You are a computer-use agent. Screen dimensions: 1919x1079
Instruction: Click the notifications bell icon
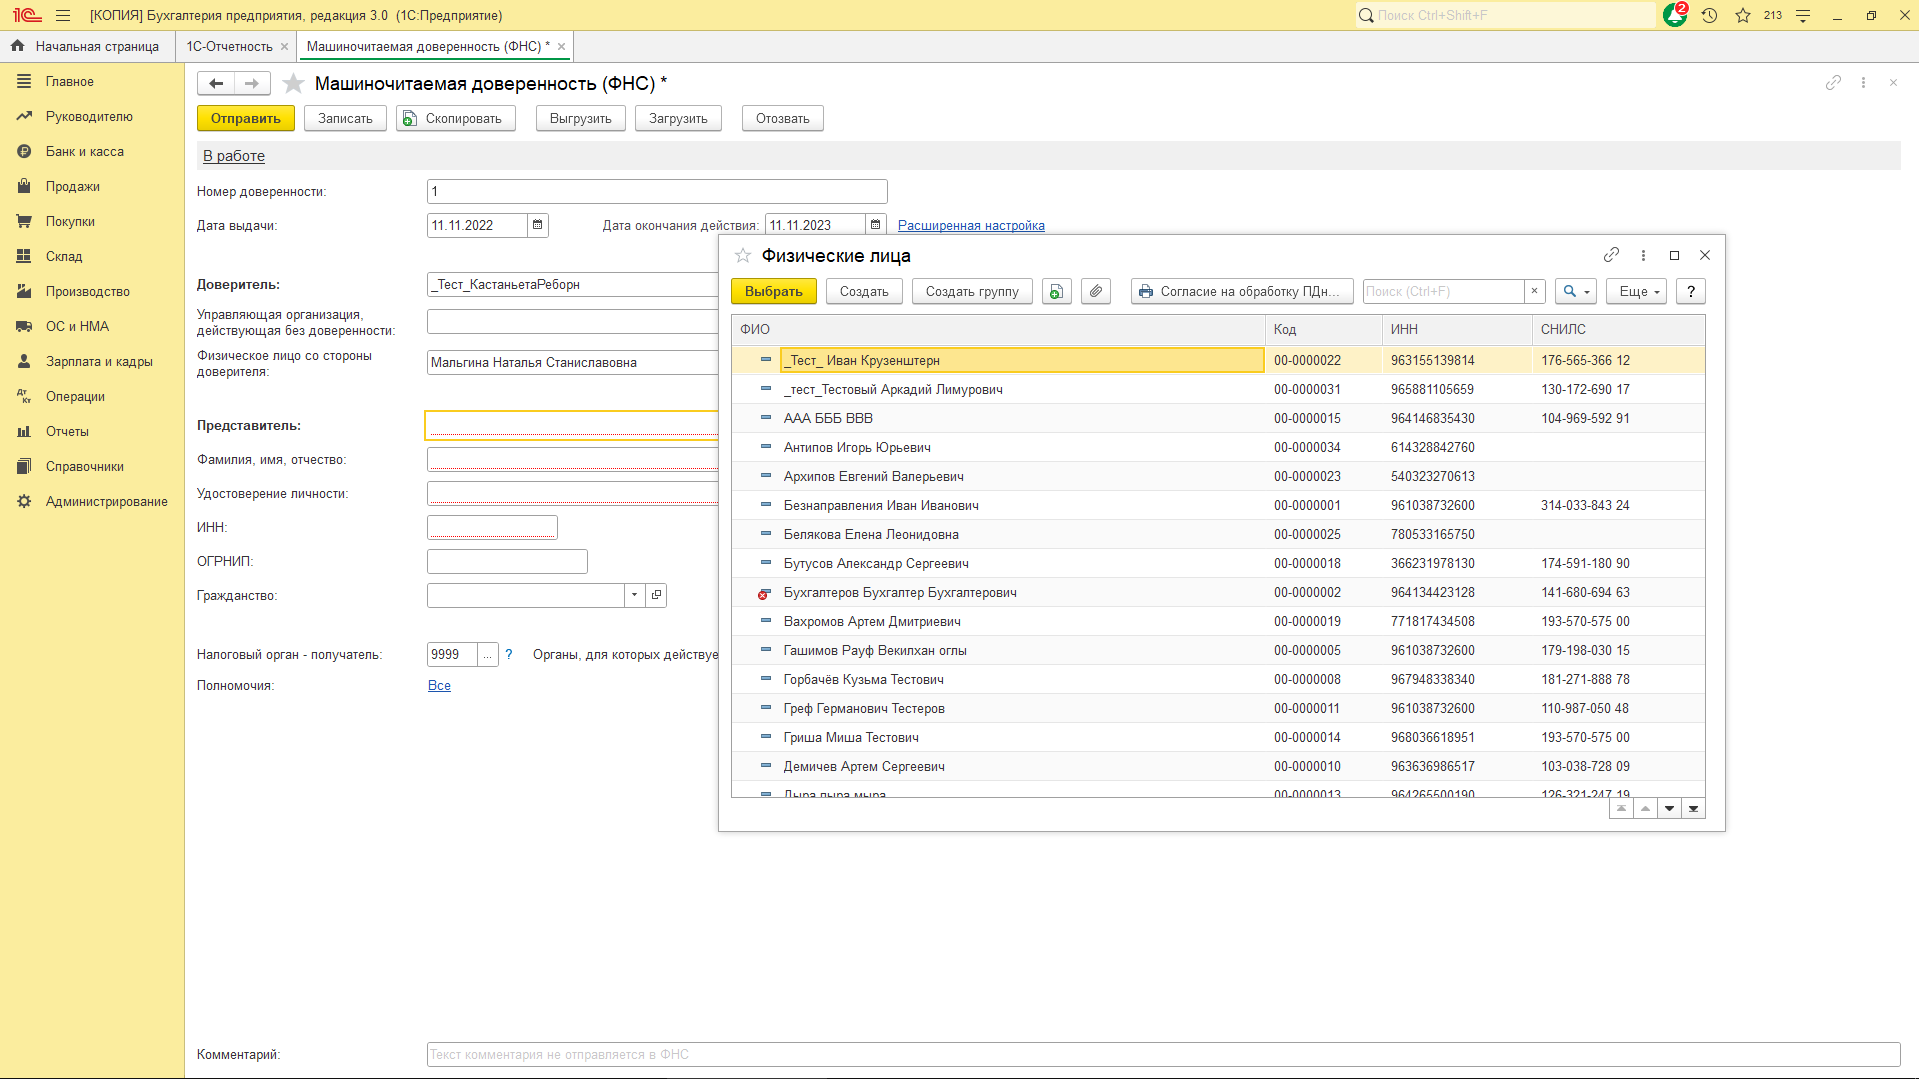1675,15
